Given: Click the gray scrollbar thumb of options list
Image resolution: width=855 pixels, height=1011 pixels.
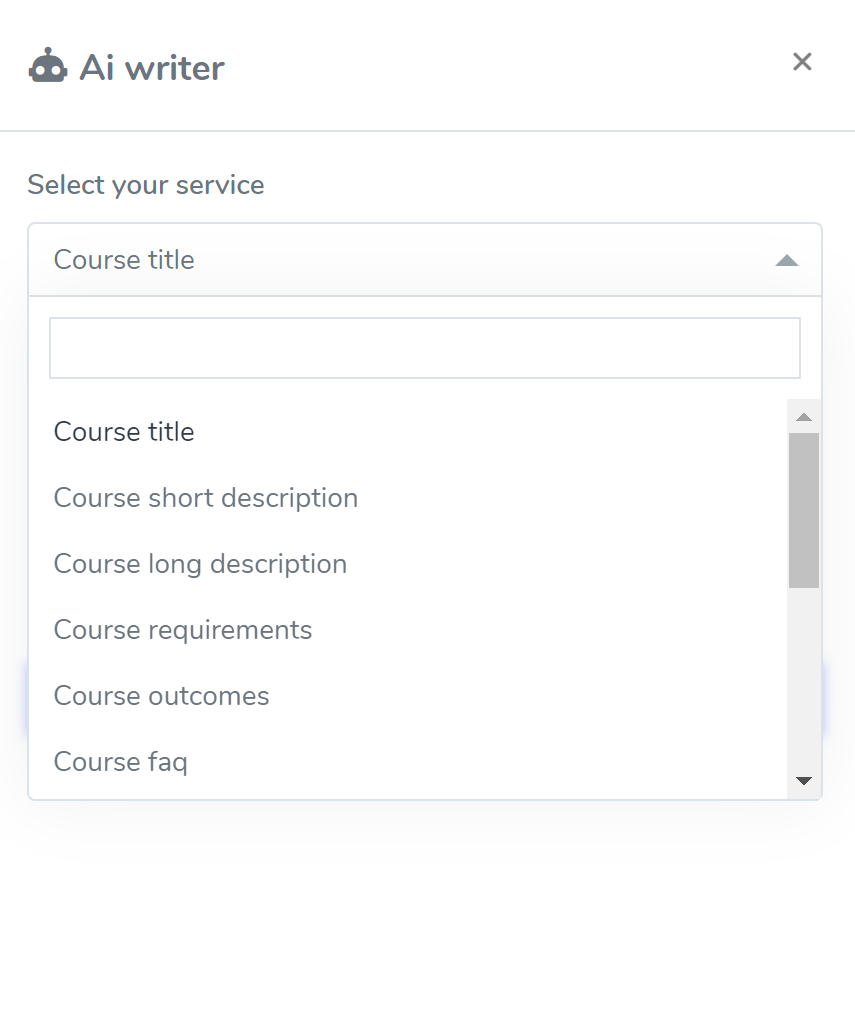Looking at the screenshot, I should click(x=804, y=510).
